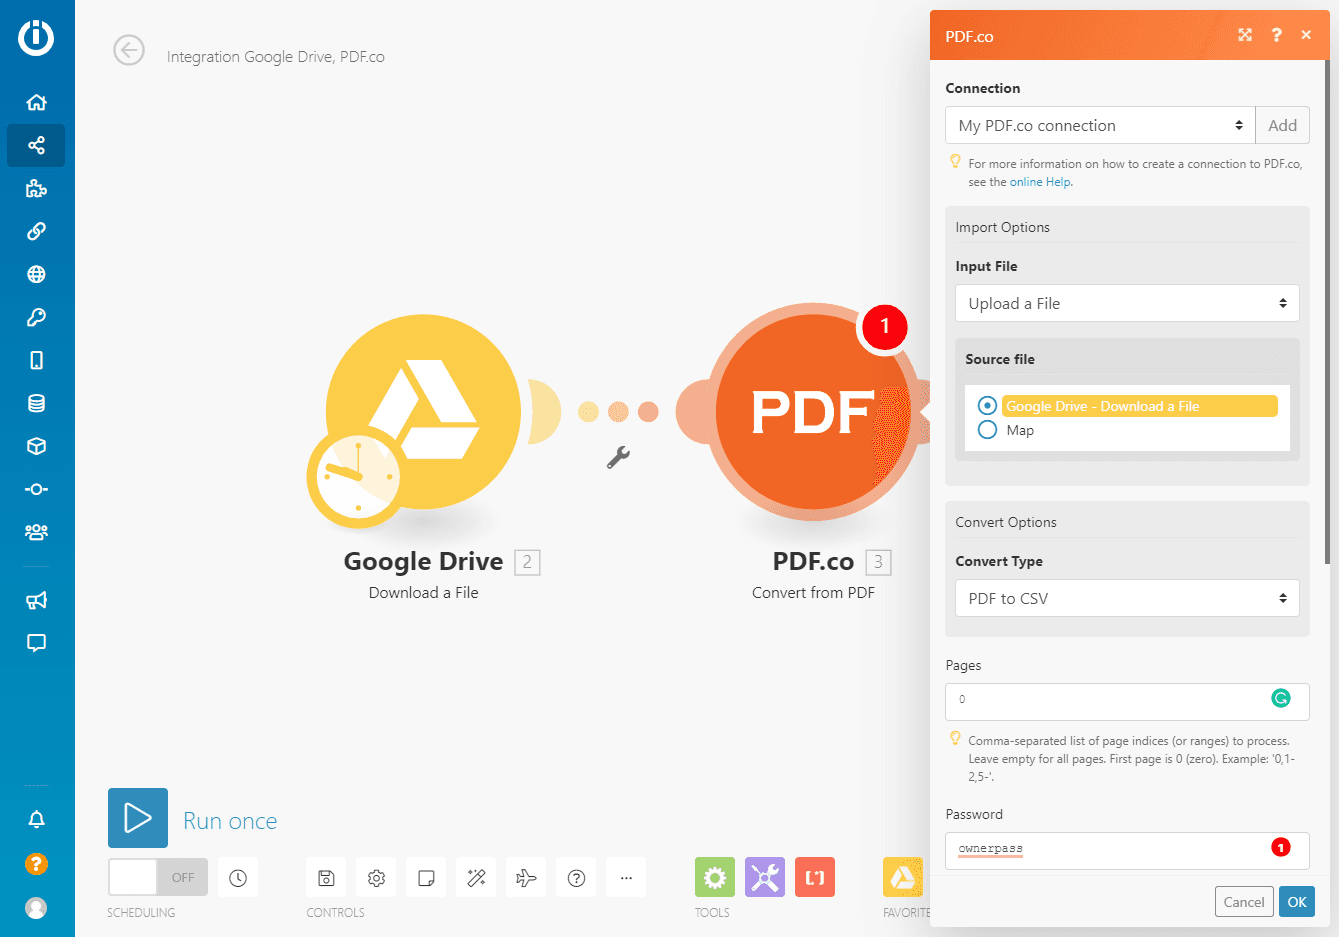Open the commit/flow control sidebar icon
Image resolution: width=1339 pixels, height=937 pixels.
(36, 489)
